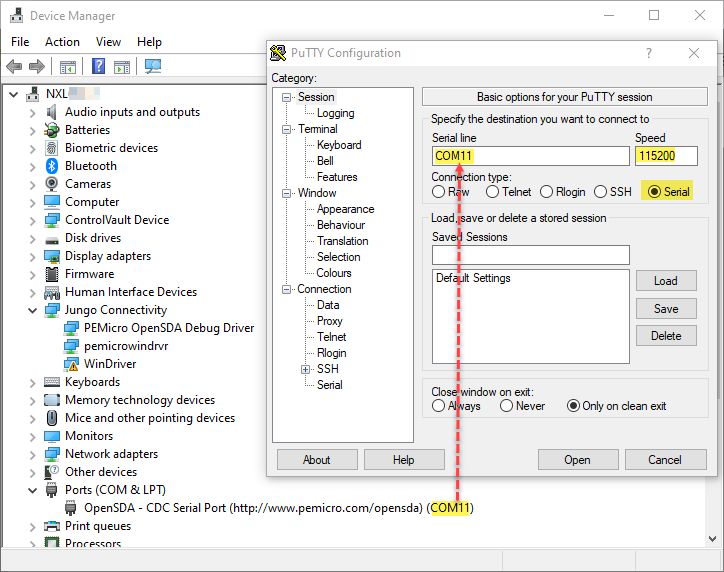Select the WinDriver warning icon
724x572 pixels.
tap(71, 364)
